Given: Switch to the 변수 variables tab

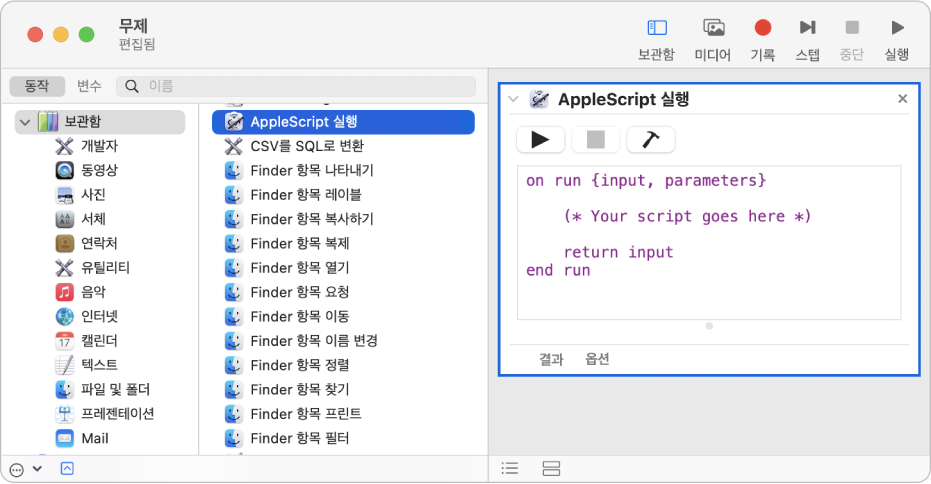Looking at the screenshot, I should (x=89, y=86).
